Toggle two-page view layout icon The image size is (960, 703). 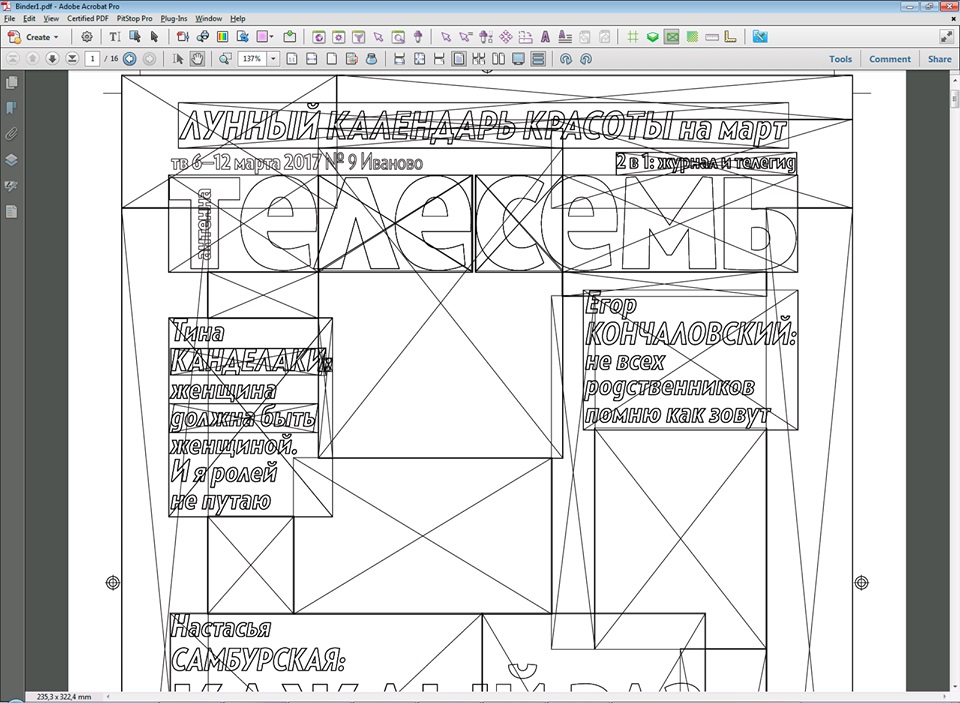coord(498,59)
